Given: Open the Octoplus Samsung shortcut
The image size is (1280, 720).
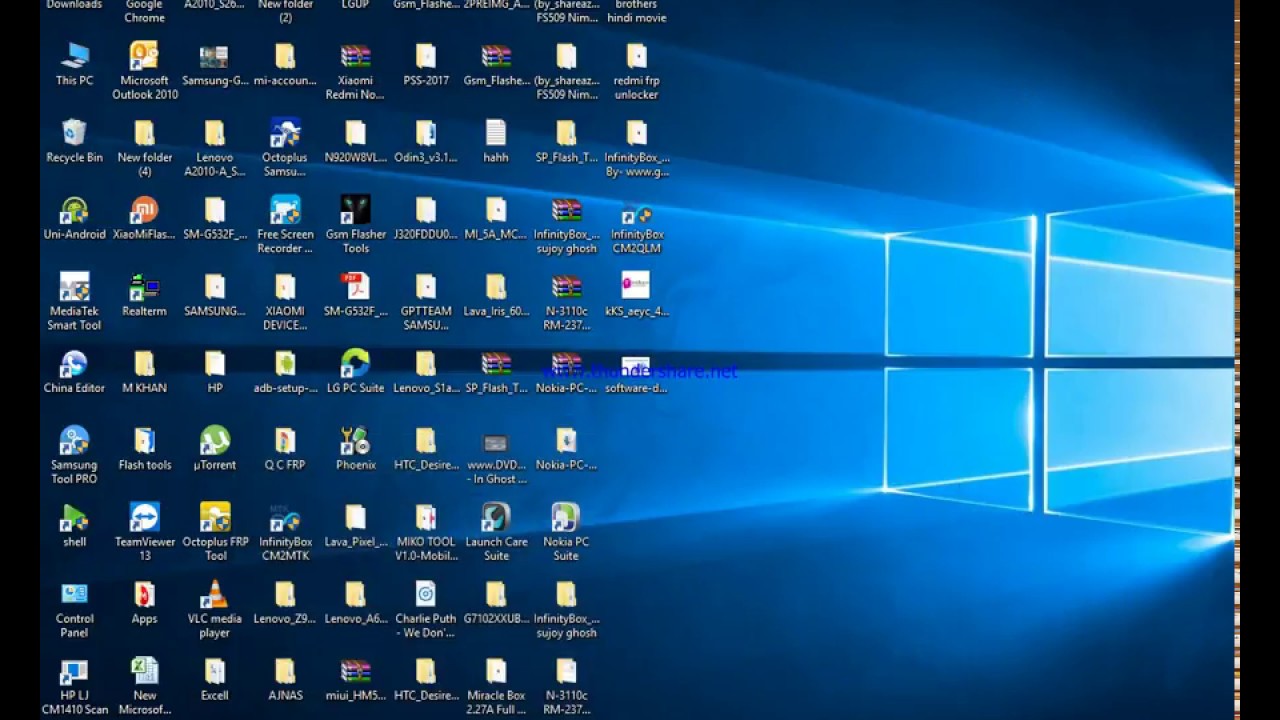Looking at the screenshot, I should (285, 147).
